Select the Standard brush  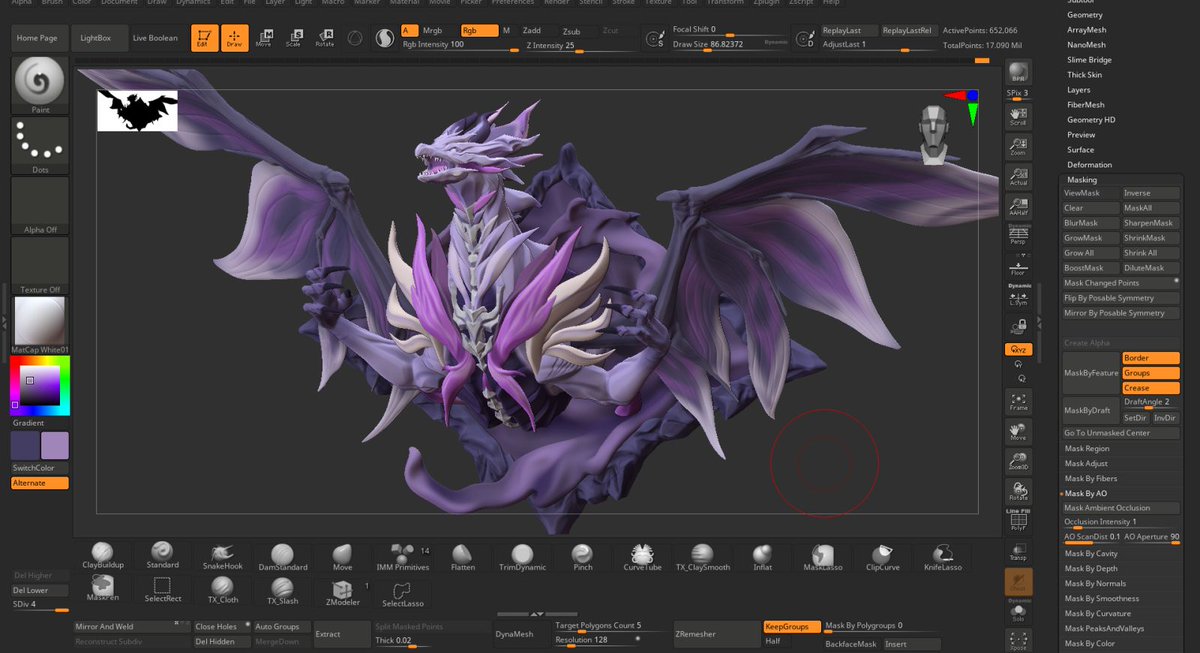pyautogui.click(x=162, y=556)
